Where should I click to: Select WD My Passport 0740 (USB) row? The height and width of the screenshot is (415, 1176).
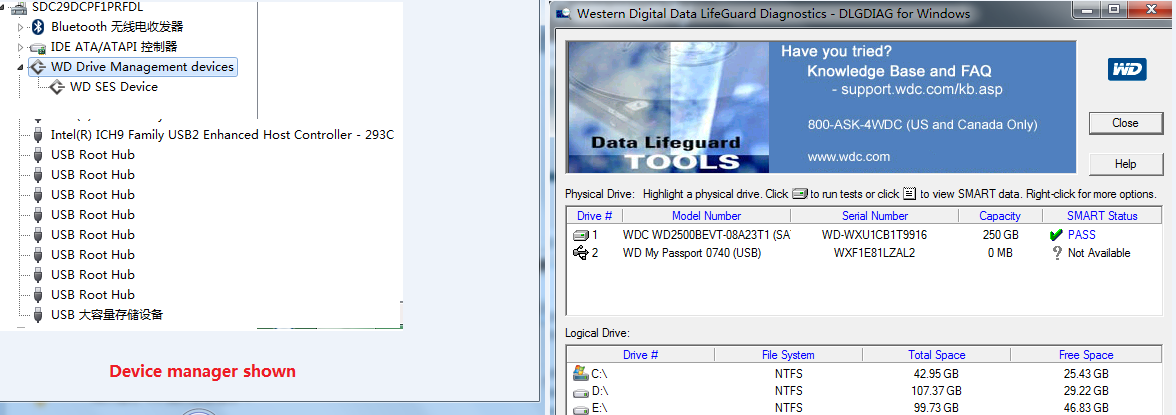point(692,253)
